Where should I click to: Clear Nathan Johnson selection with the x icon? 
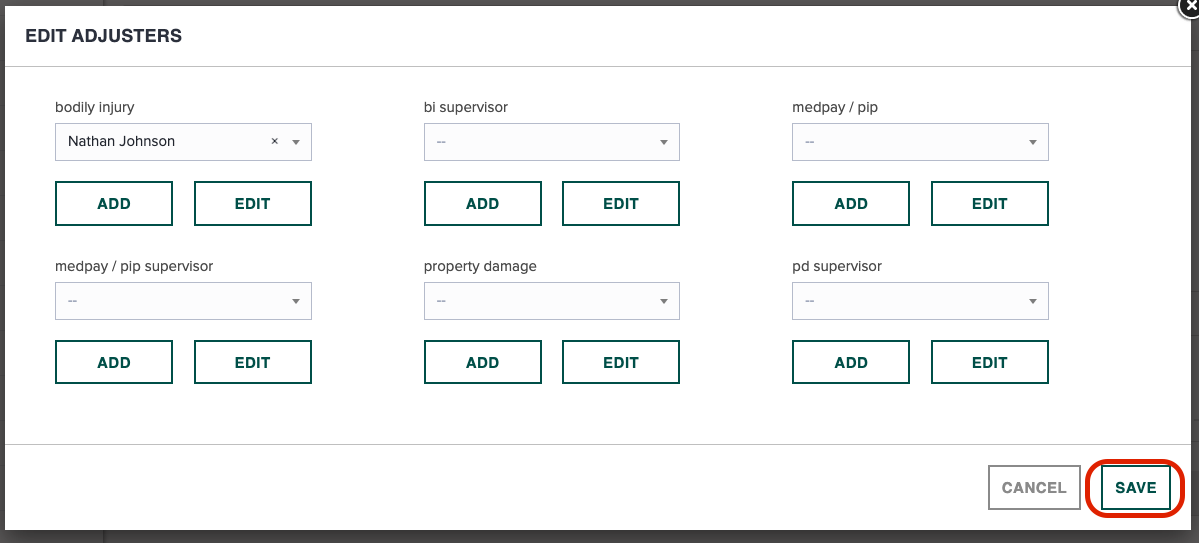click(x=275, y=141)
